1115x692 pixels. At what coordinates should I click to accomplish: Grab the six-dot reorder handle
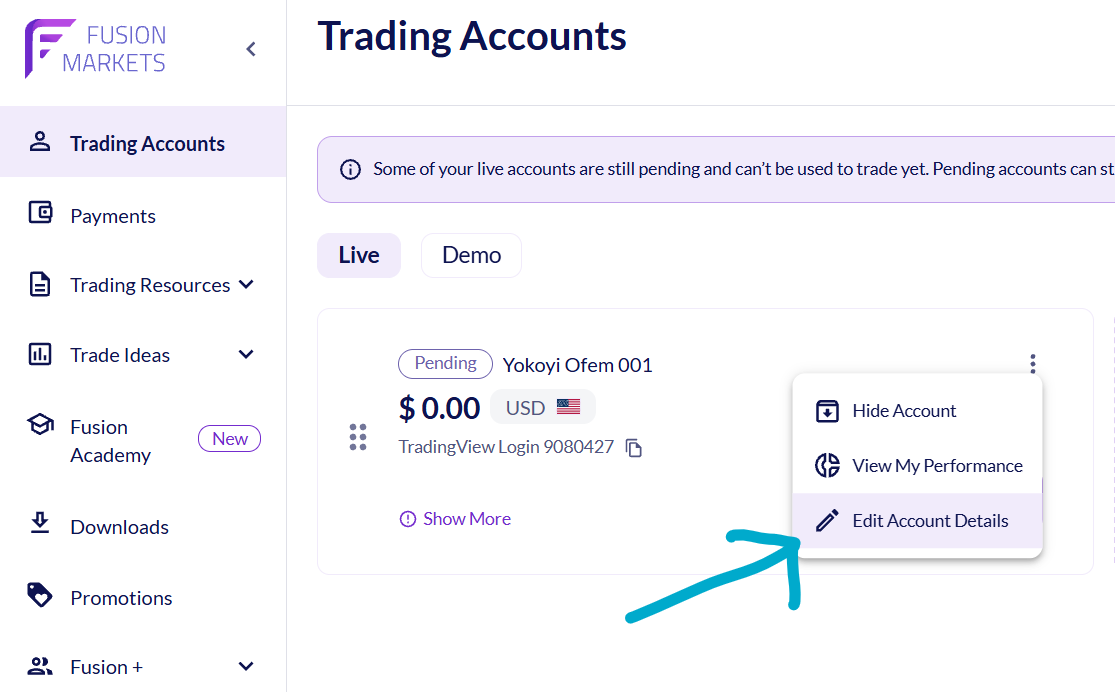pos(358,437)
